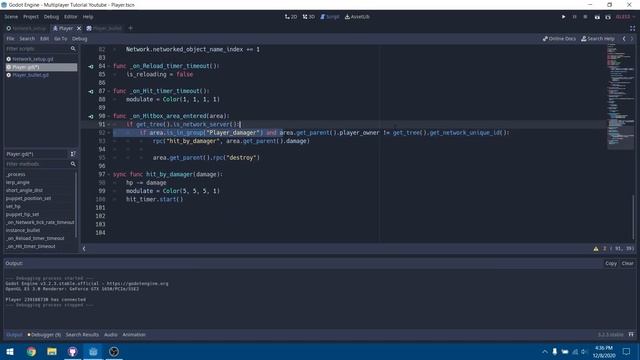The width and height of the screenshot is (640, 360).
Task: Add a new scene tab
Action: (x=130, y=28)
